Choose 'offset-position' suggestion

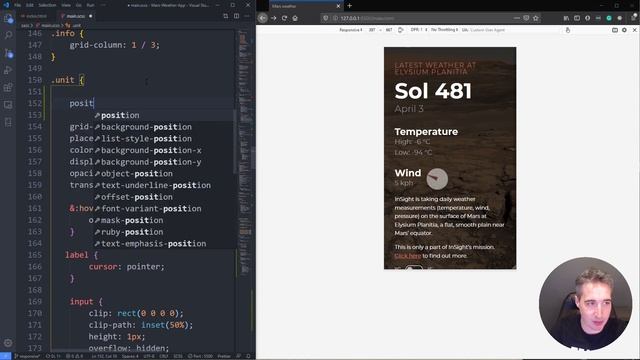pyautogui.click(x=164, y=197)
